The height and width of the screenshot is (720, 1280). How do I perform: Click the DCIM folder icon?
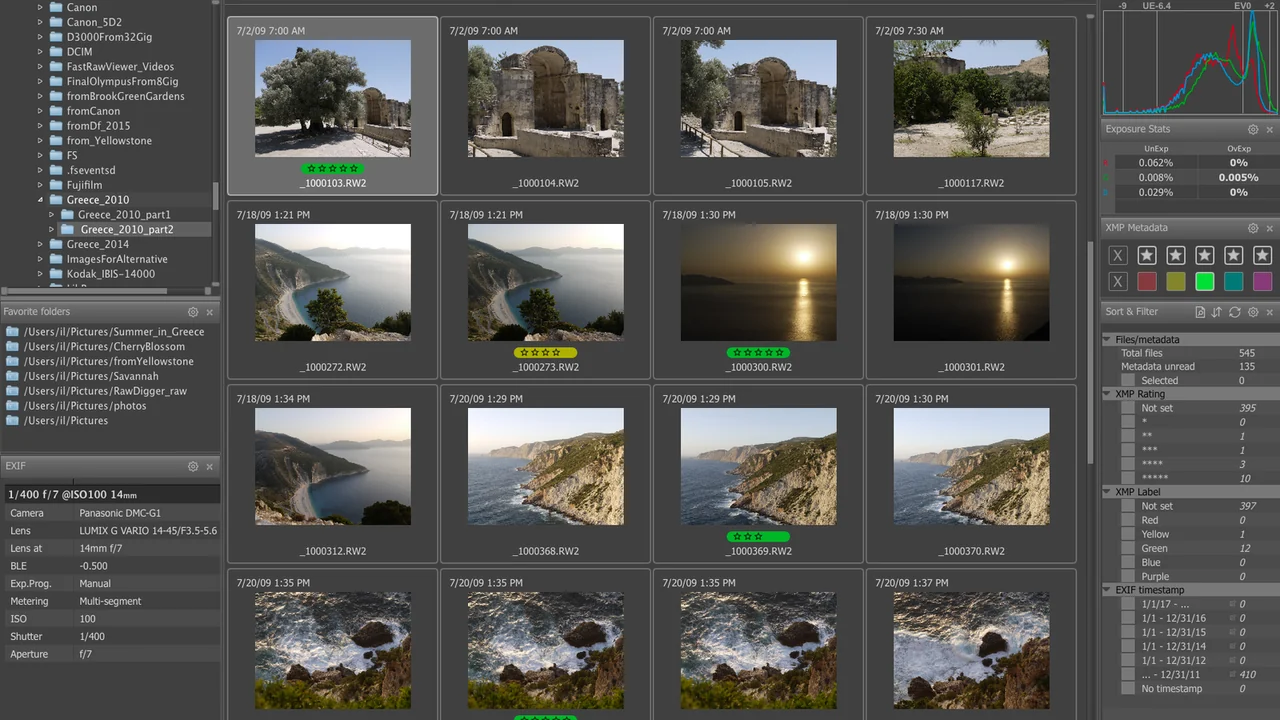tap(56, 52)
